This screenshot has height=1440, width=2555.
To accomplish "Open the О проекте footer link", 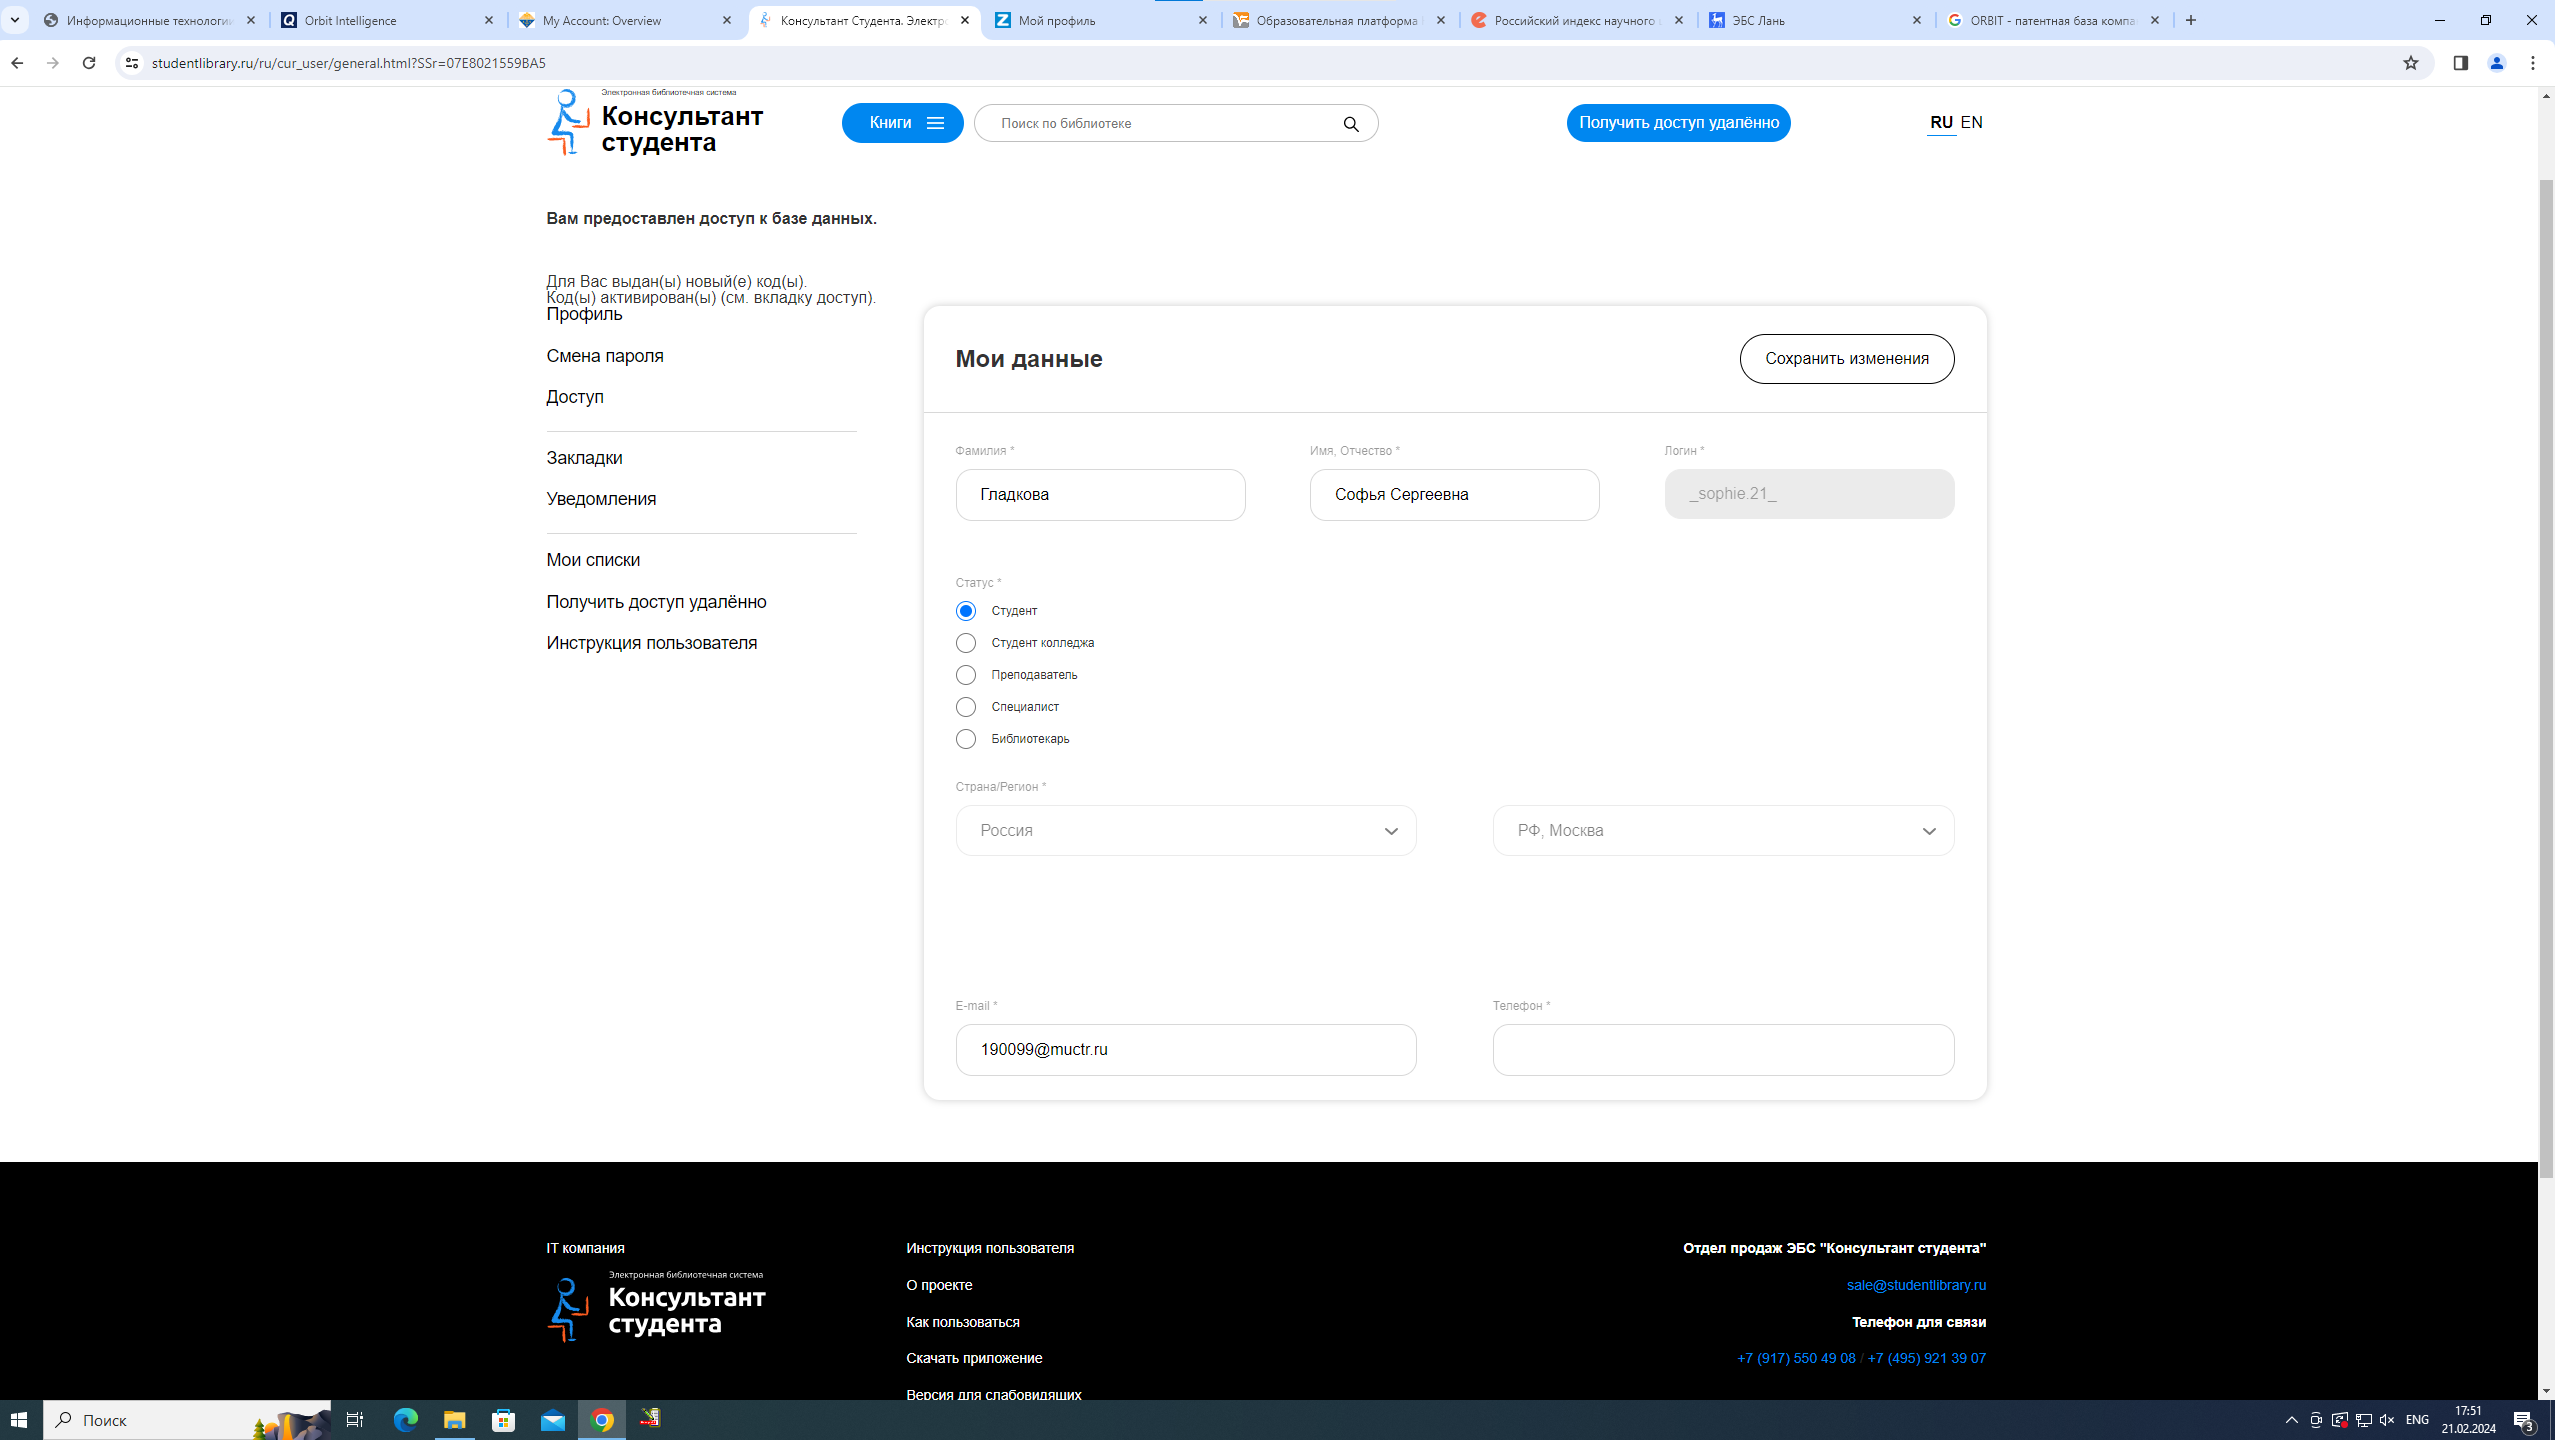I will click(939, 1285).
